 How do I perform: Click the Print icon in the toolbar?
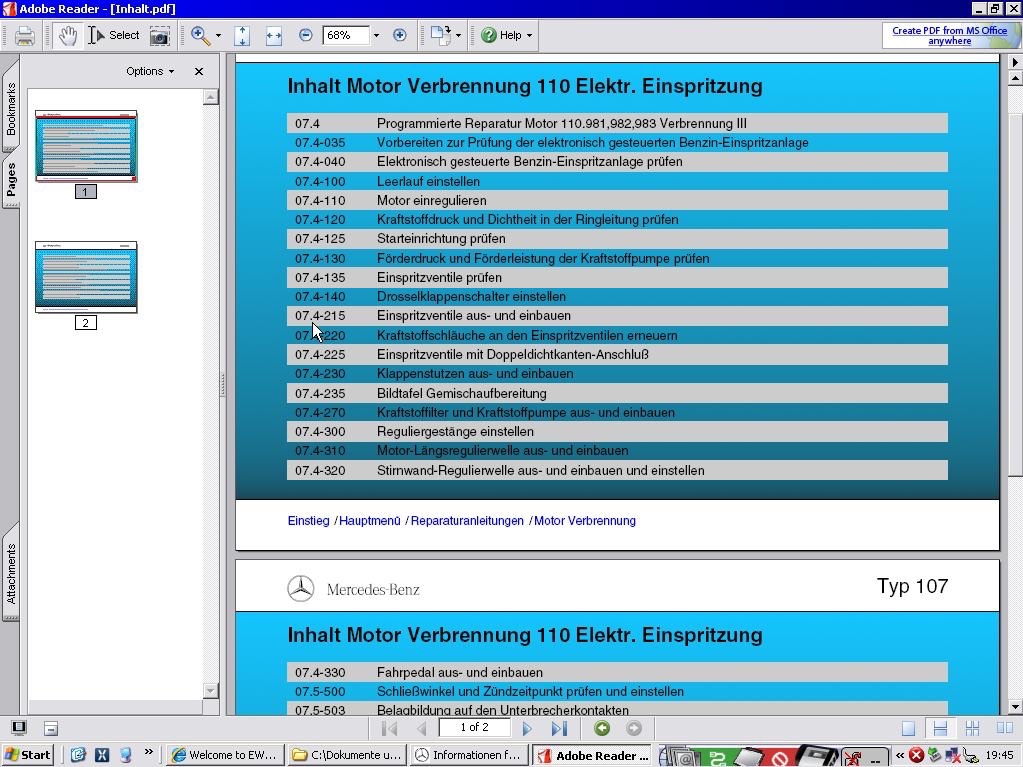pos(25,36)
